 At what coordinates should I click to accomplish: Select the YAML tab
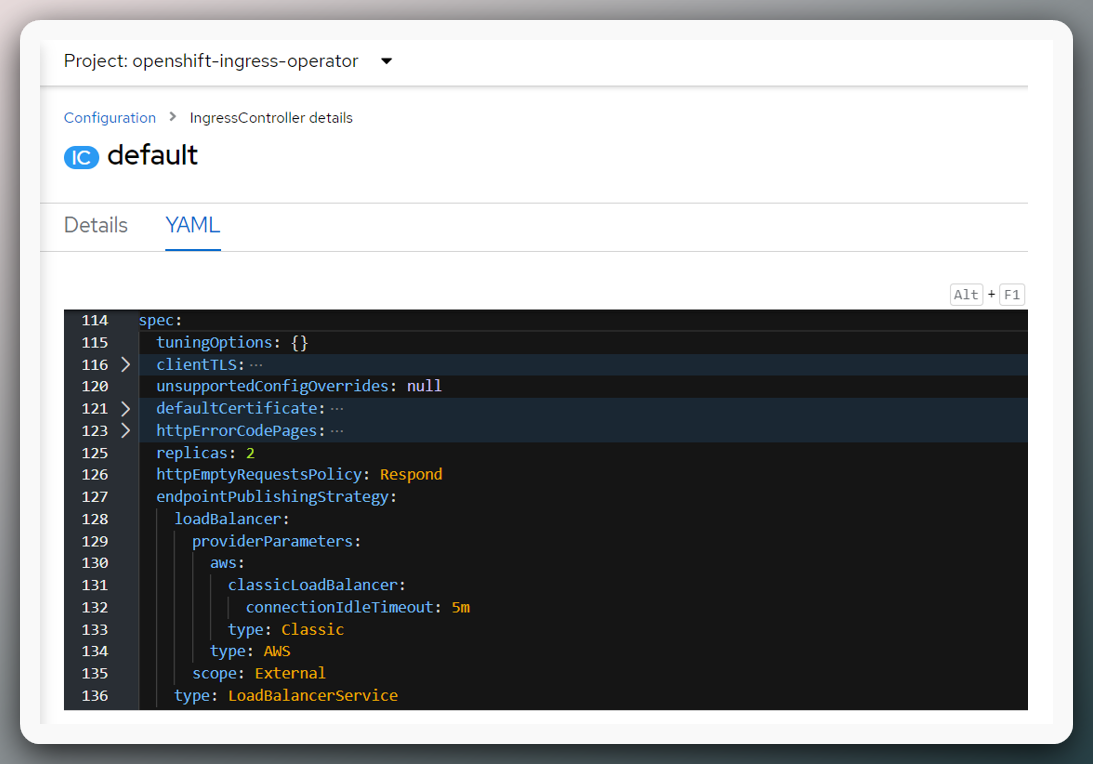(x=193, y=225)
